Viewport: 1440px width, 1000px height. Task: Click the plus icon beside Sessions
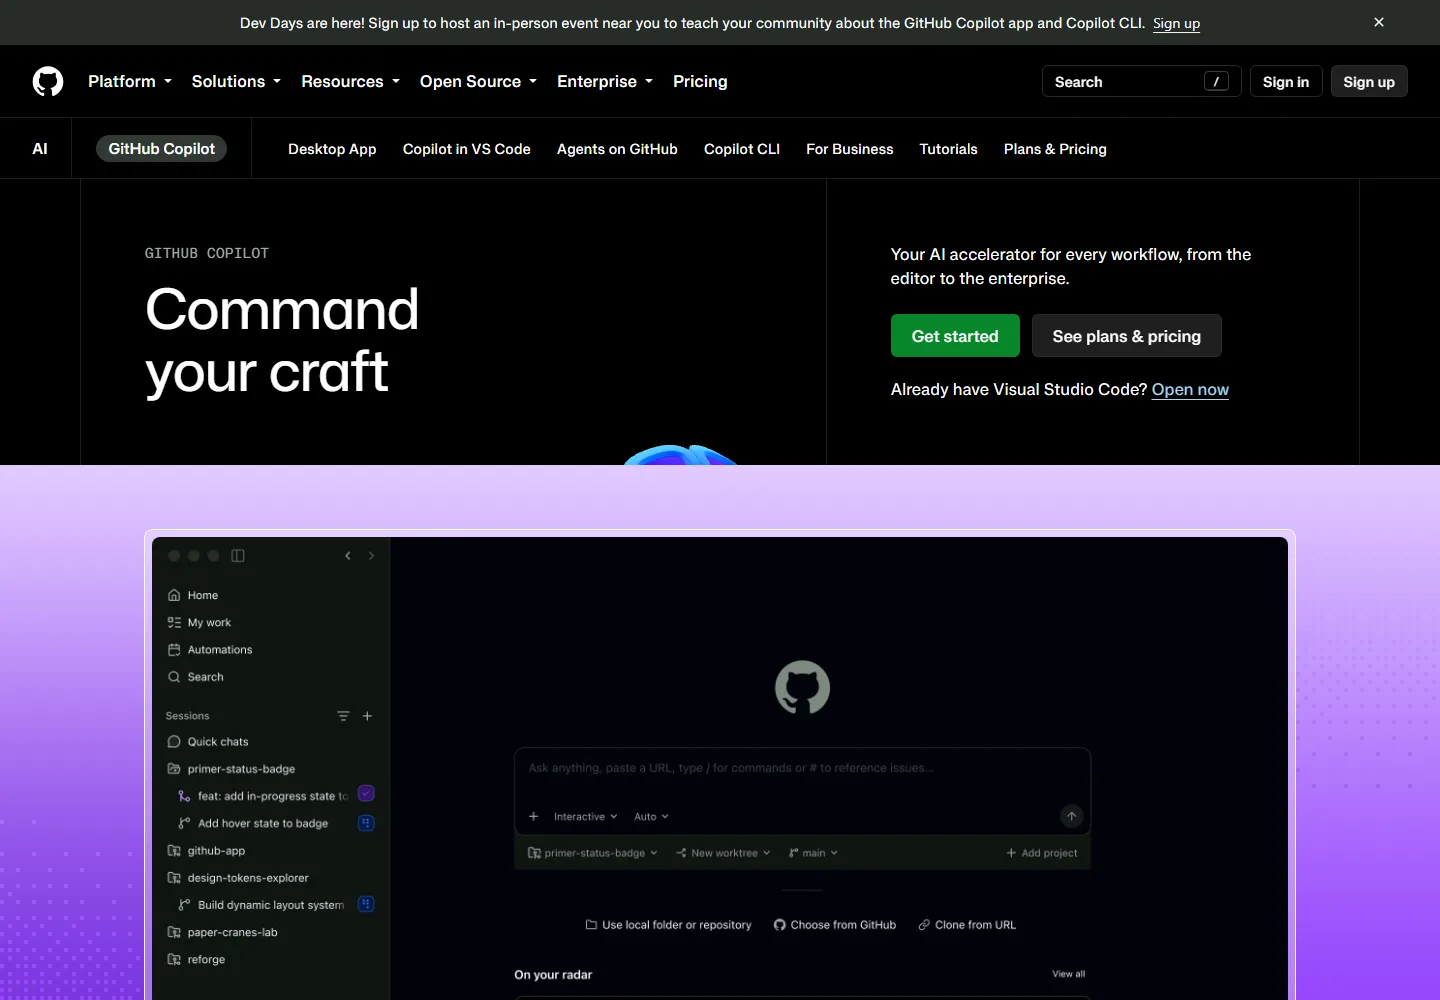point(367,716)
